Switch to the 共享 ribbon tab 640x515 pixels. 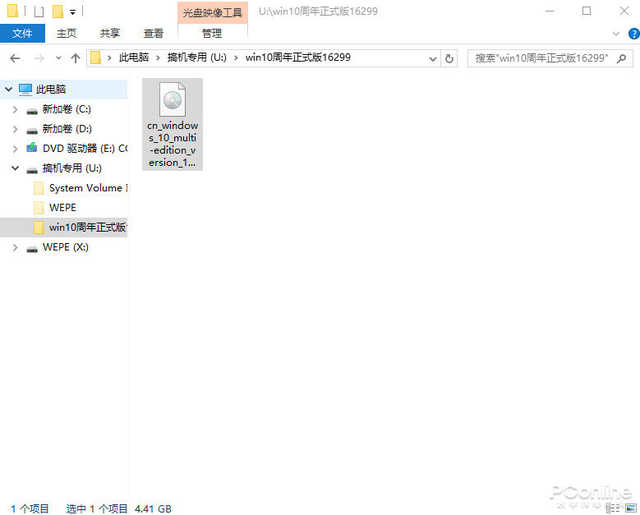(x=110, y=33)
